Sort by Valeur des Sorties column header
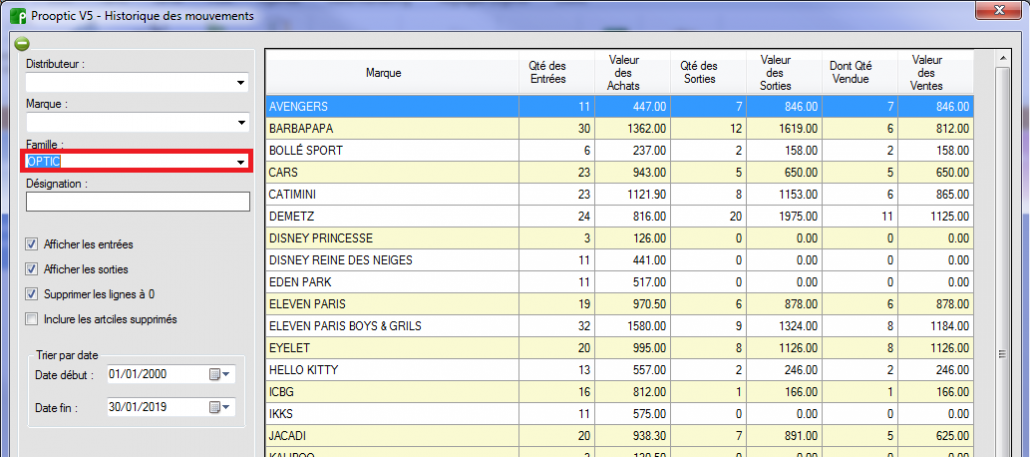This screenshot has width=1030, height=457. (x=784, y=73)
